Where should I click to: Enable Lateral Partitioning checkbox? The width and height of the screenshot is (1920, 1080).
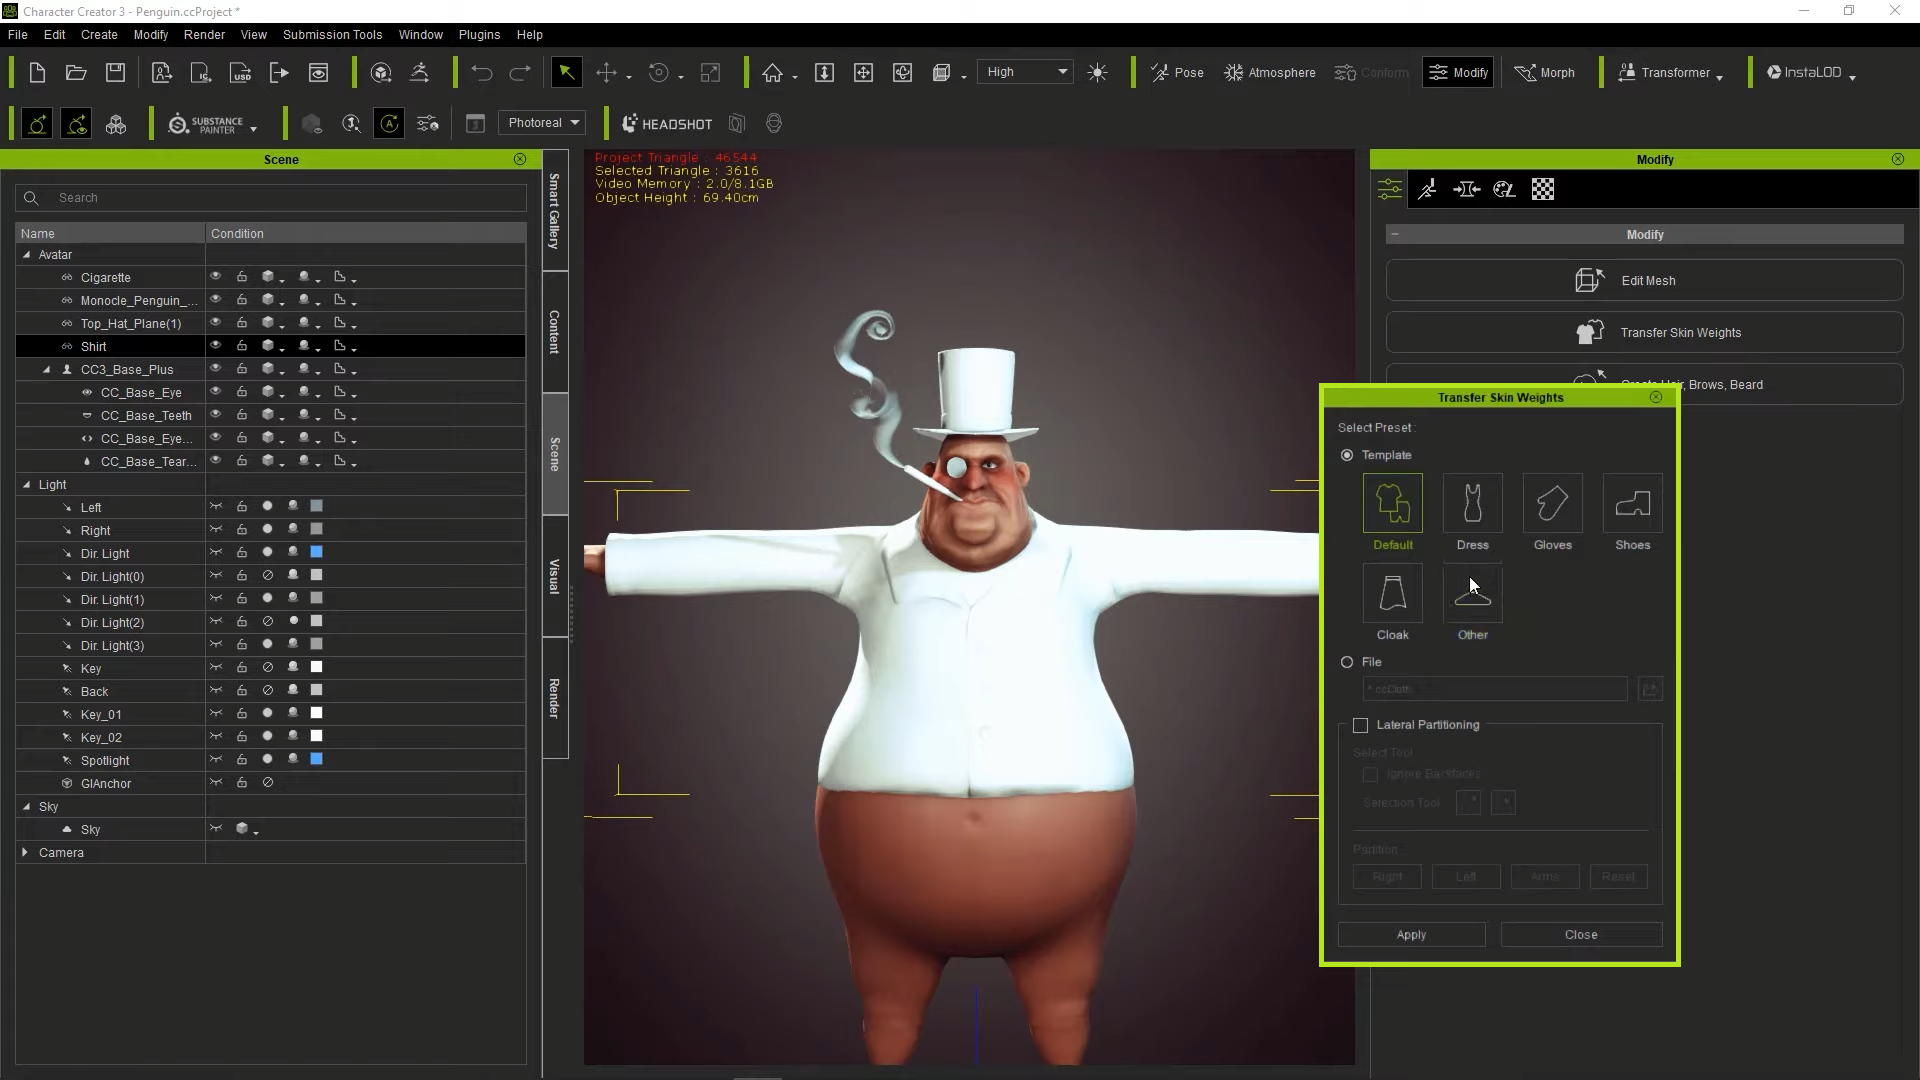pos(1360,725)
